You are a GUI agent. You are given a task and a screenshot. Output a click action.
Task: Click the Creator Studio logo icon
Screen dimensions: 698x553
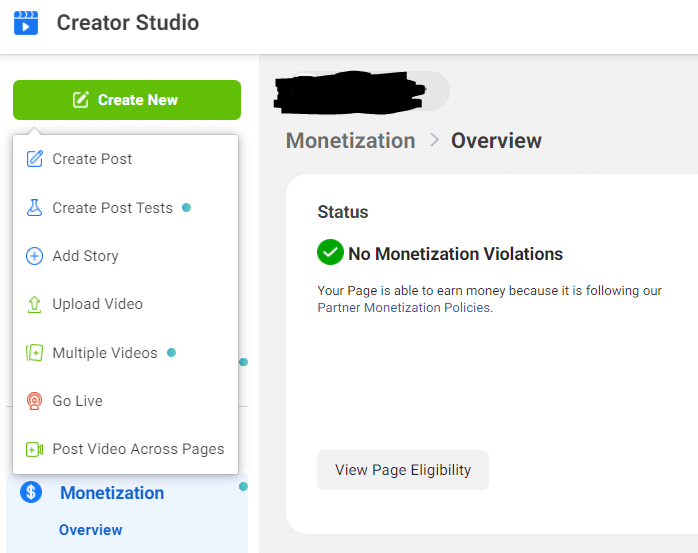[x=26, y=23]
